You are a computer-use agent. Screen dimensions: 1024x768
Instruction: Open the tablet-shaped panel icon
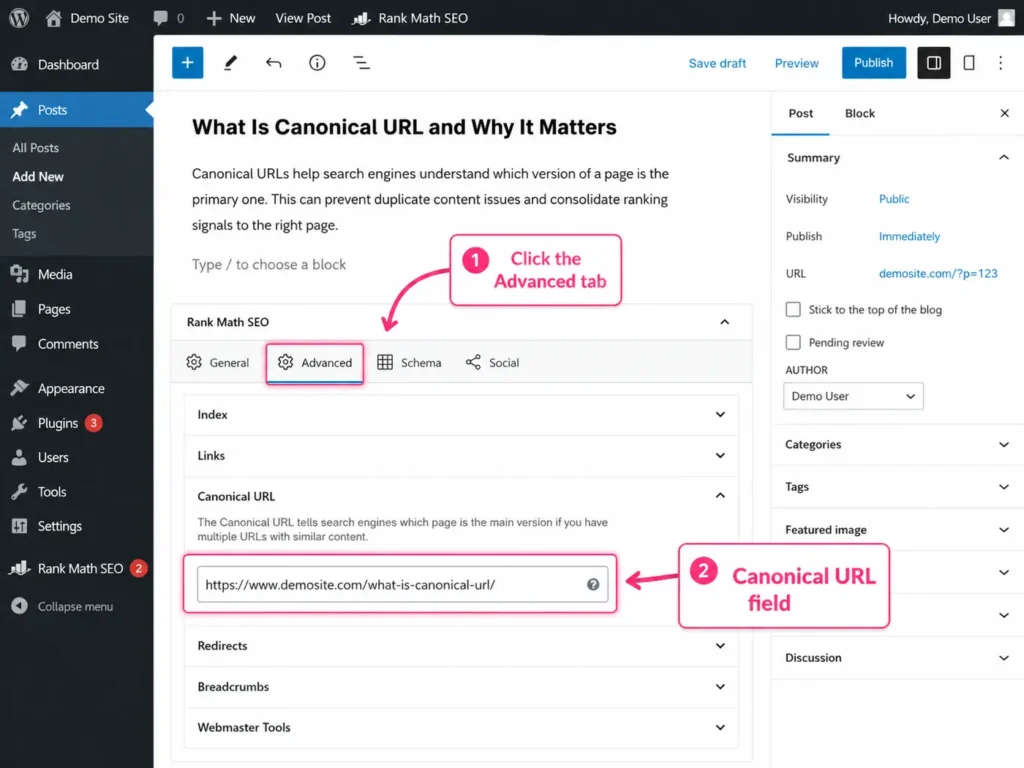(969, 63)
